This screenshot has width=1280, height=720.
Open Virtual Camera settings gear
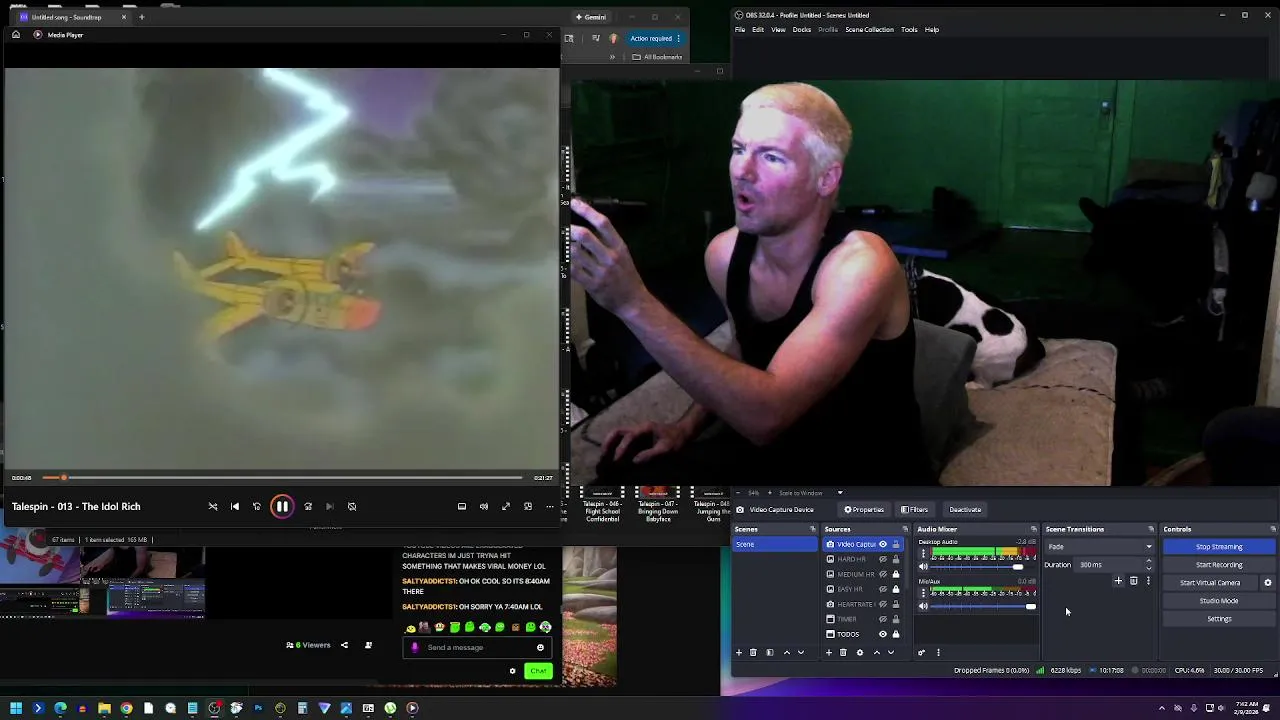pyautogui.click(x=1268, y=583)
